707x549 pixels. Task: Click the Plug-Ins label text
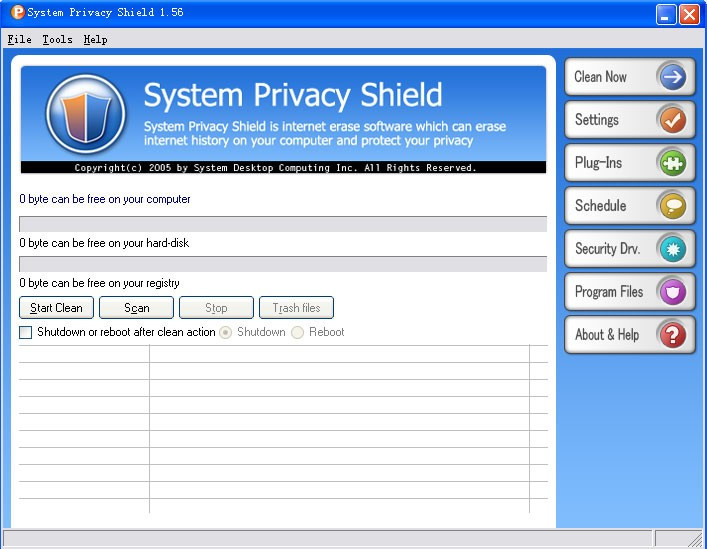click(598, 163)
